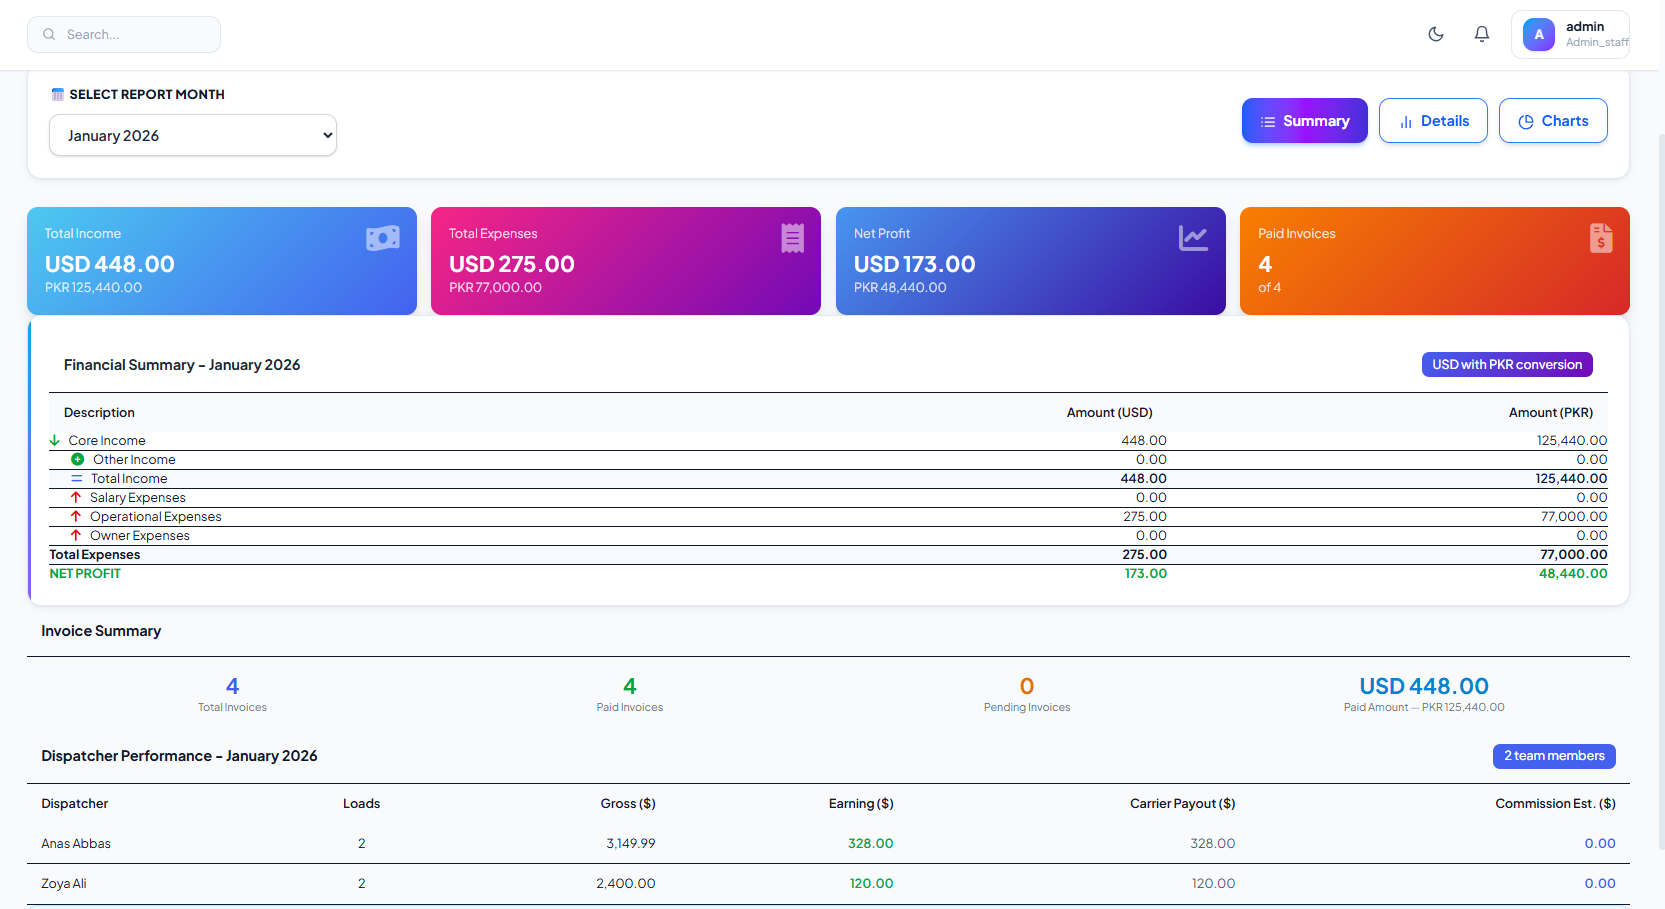Click the green plus icon beside Other Income
Screen dimensions: 1665x909
[77, 460]
